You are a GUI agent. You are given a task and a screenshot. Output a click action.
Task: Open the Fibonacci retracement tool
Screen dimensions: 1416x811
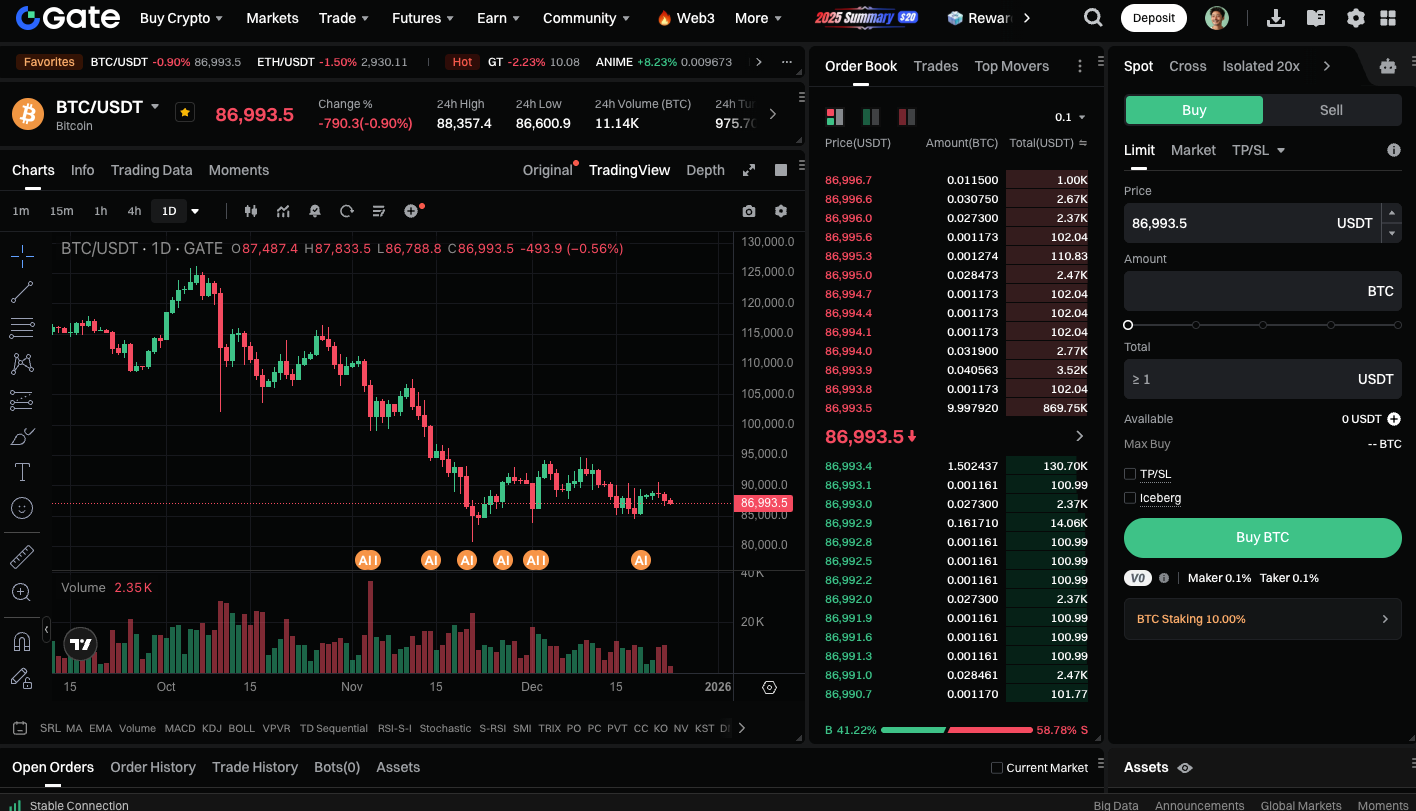coord(22,328)
